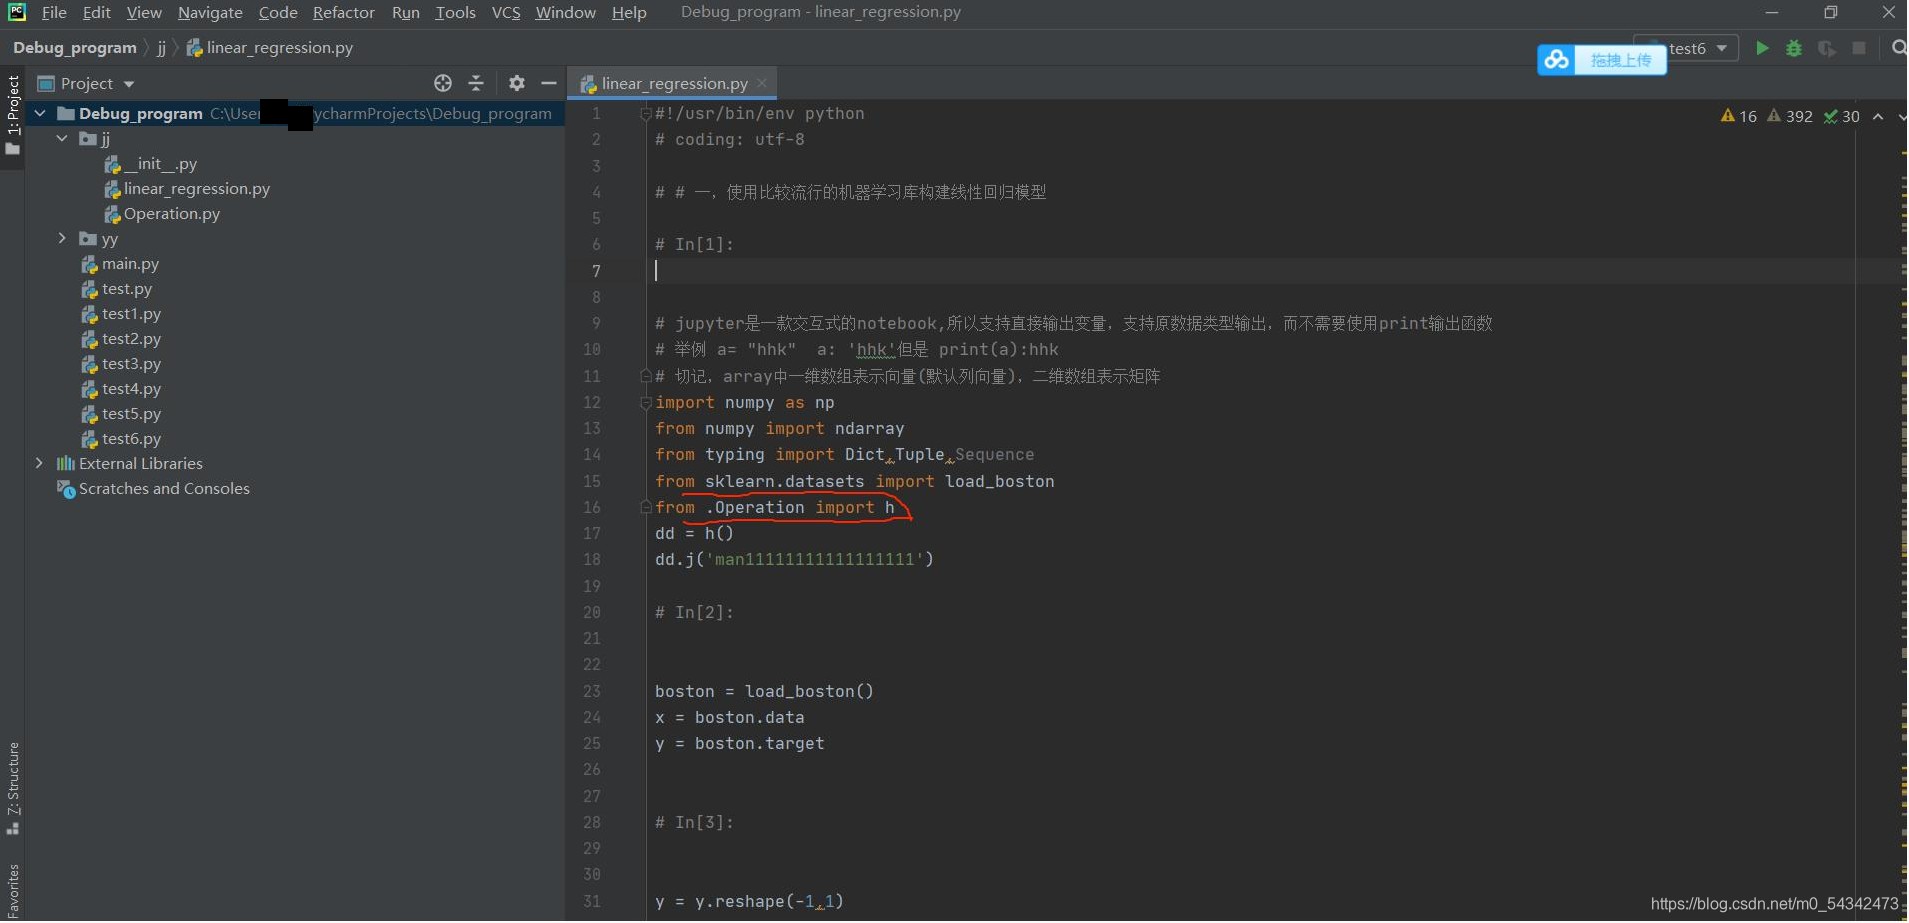Toggle the Favorites tool window
Image resolution: width=1909 pixels, height=923 pixels.
pos(12,890)
